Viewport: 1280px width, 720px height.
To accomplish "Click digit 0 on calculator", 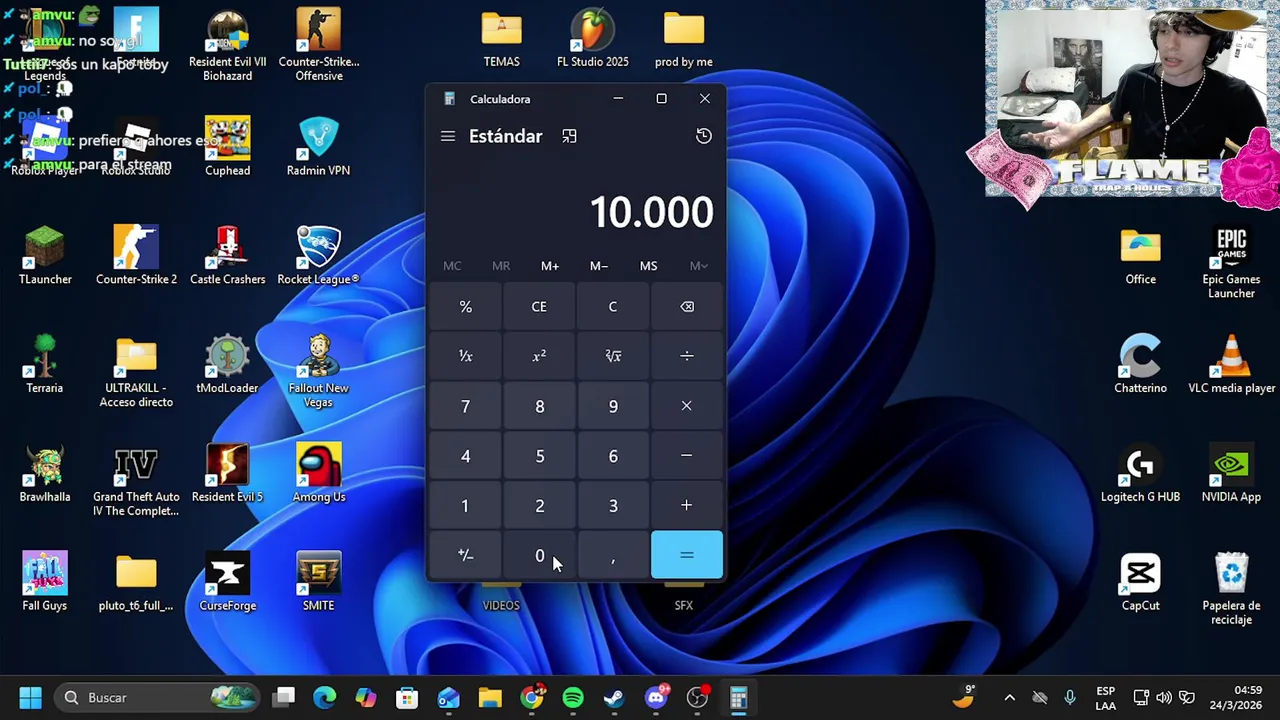I will click(539, 555).
